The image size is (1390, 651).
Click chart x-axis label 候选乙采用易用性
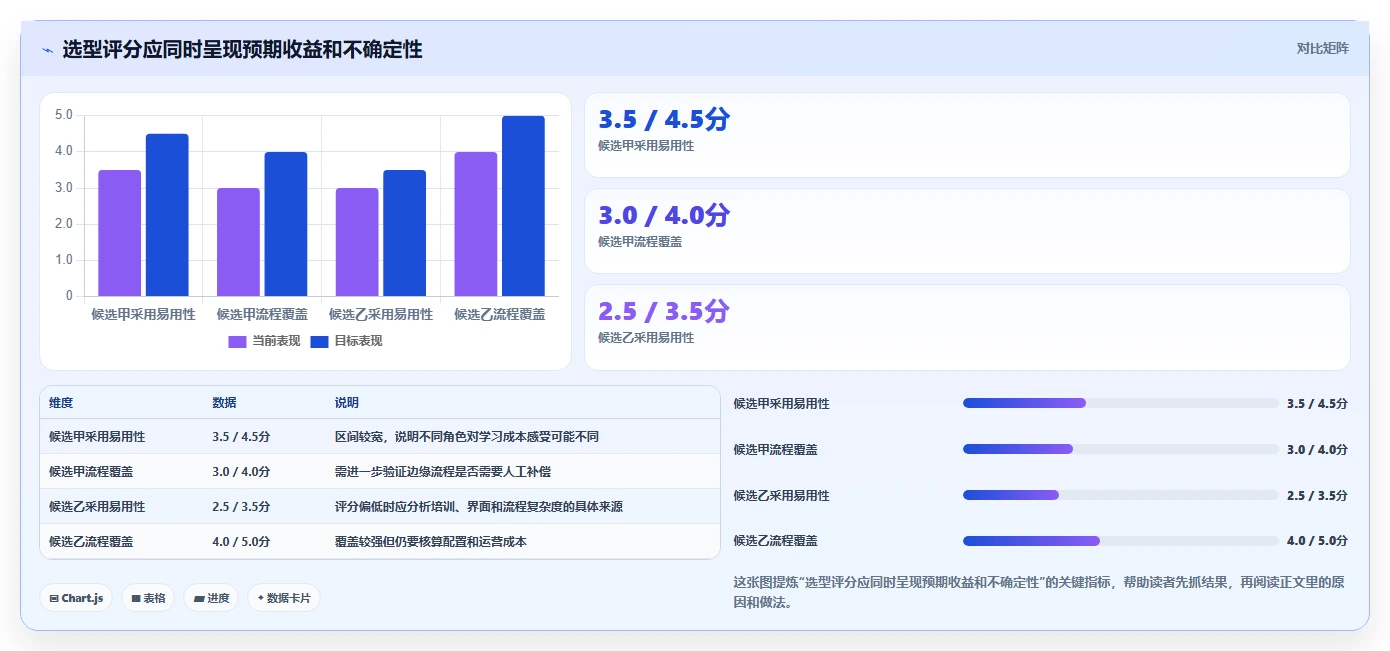(x=381, y=314)
